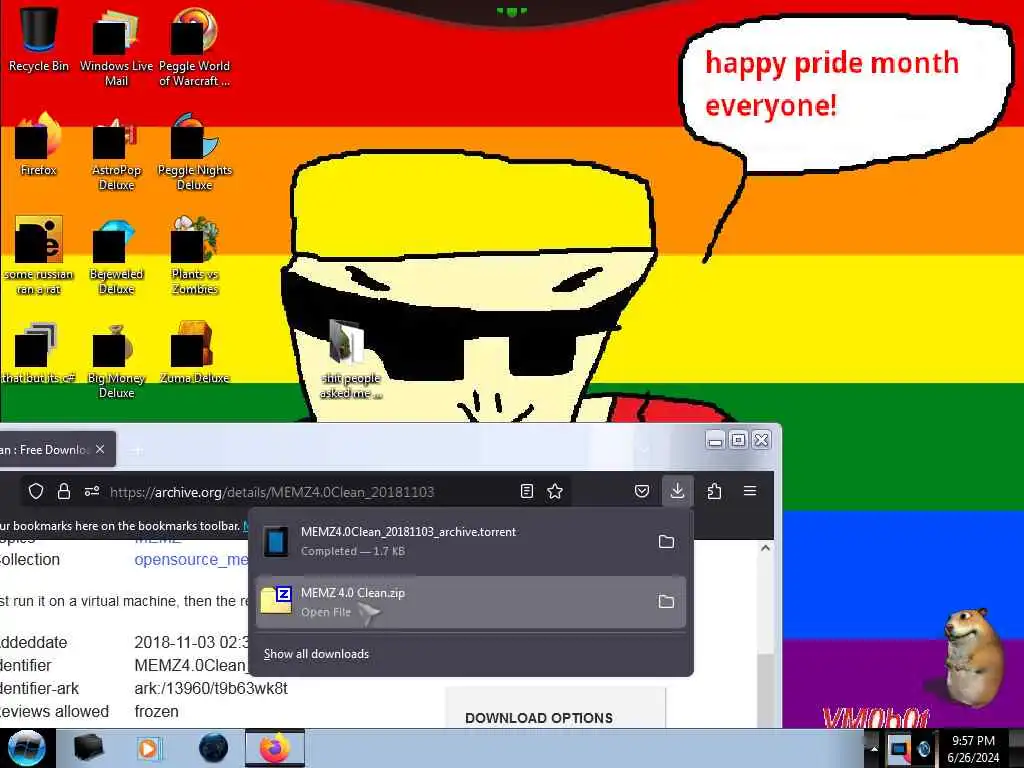The image size is (1024, 768).
Task: Select Big Money Deluxe desktop icon
Action: [x=116, y=360]
